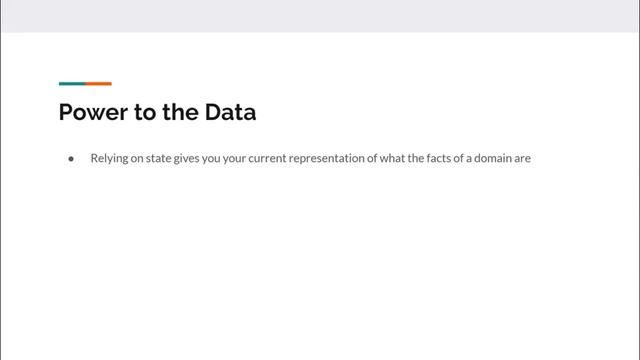The image size is (640, 360).
Task: Click the word 'your' in the bullet text
Action: coord(234,159)
